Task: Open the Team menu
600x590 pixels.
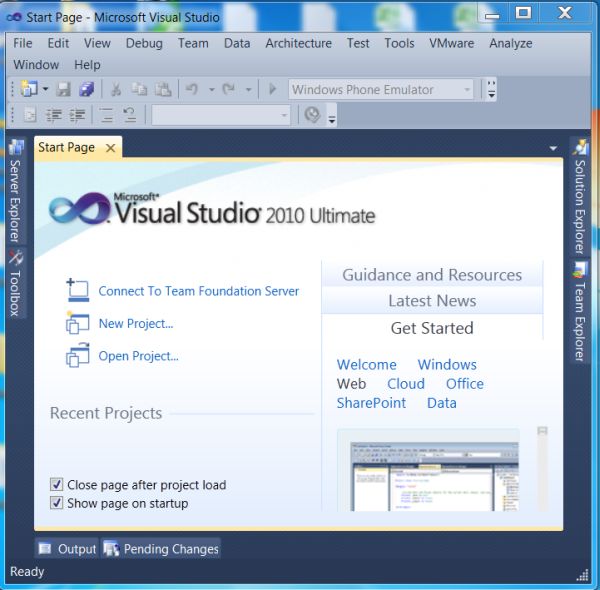Action: click(x=193, y=43)
